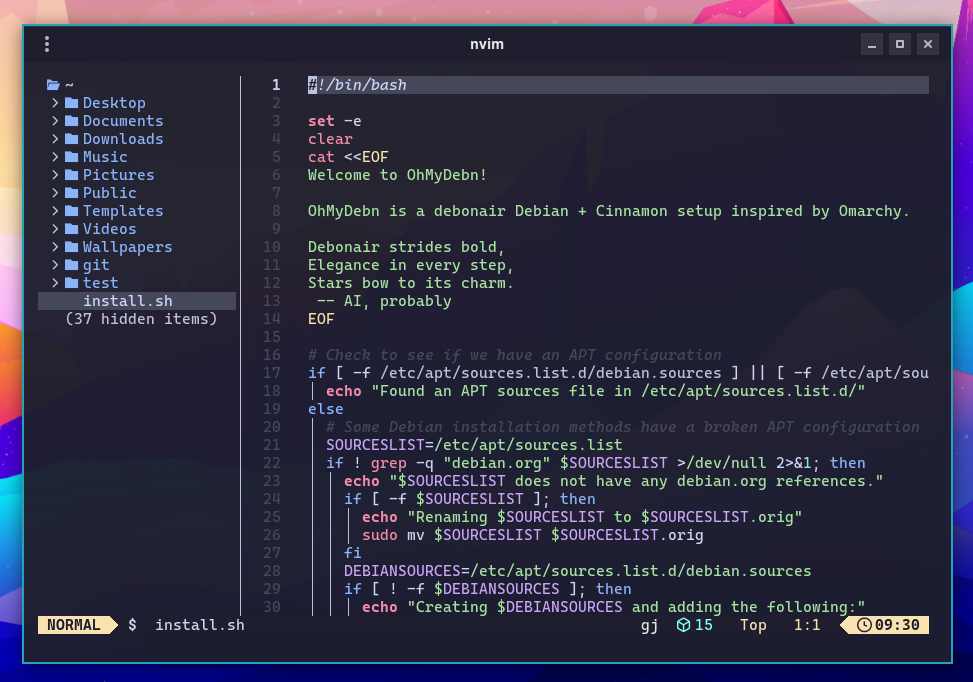
Task: Expand the Documents folder chevron
Action: (x=55, y=120)
